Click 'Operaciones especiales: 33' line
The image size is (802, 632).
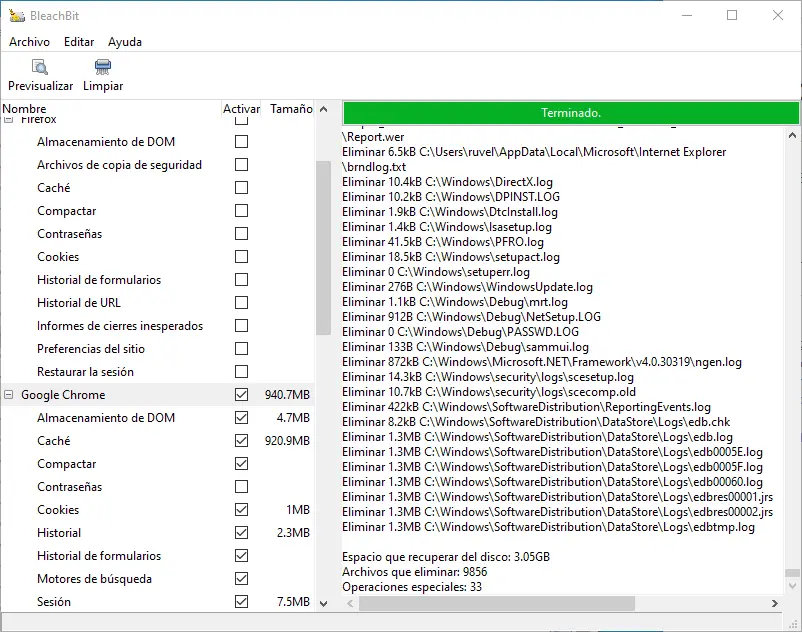pos(412,587)
